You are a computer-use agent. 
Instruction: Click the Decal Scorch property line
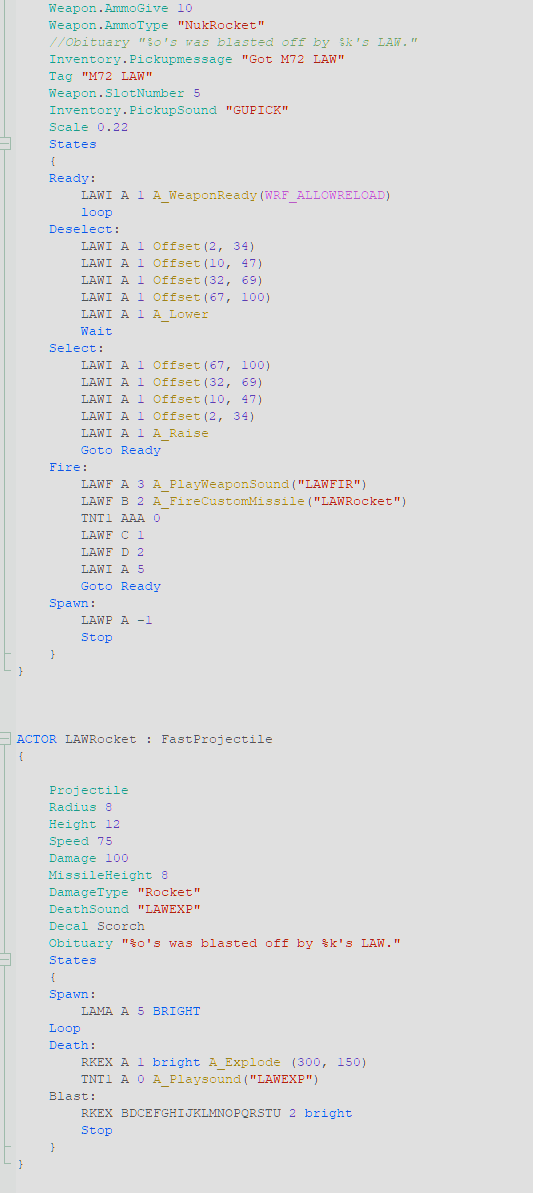click(x=97, y=926)
